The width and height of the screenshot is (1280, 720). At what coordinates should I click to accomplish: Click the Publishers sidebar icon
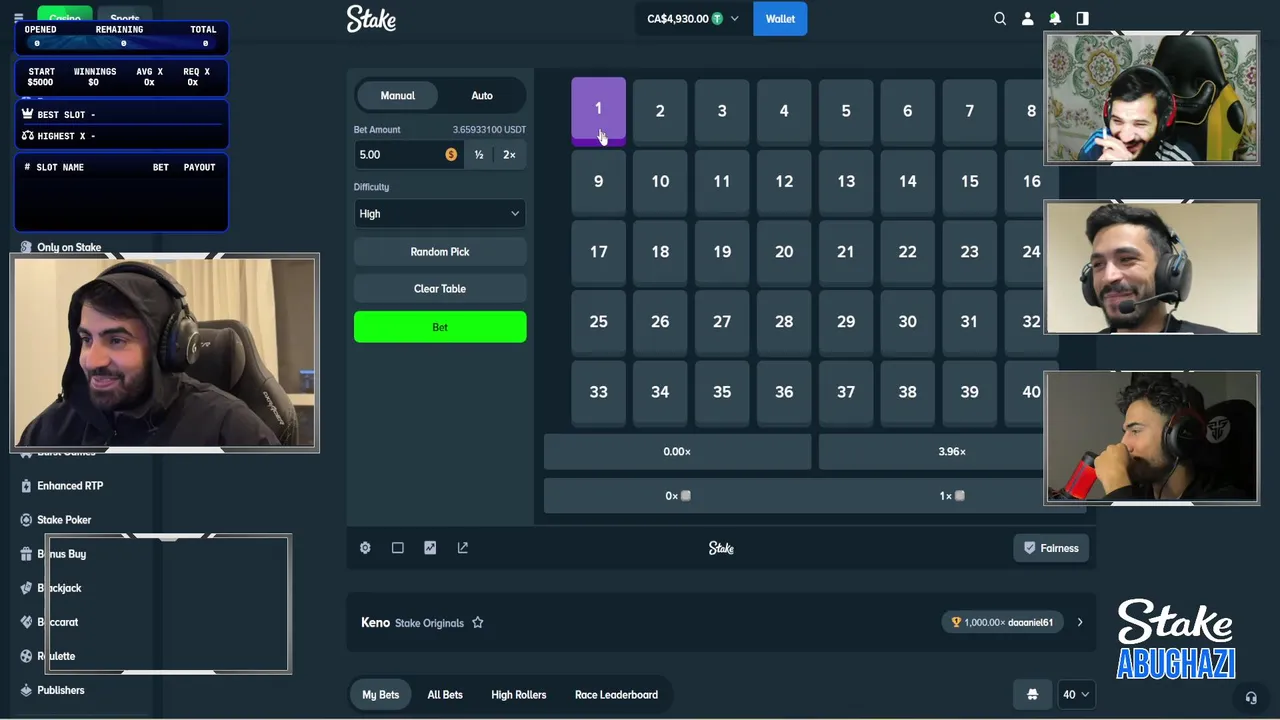(x=27, y=690)
